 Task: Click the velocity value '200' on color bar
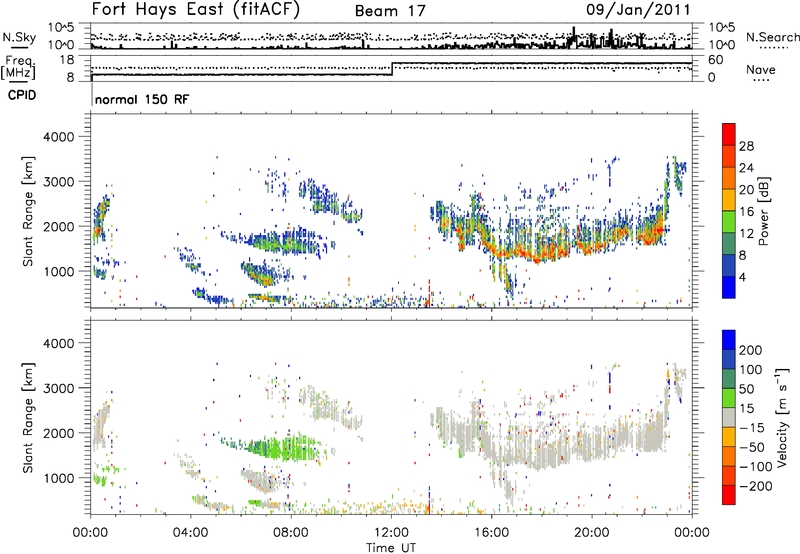click(751, 350)
